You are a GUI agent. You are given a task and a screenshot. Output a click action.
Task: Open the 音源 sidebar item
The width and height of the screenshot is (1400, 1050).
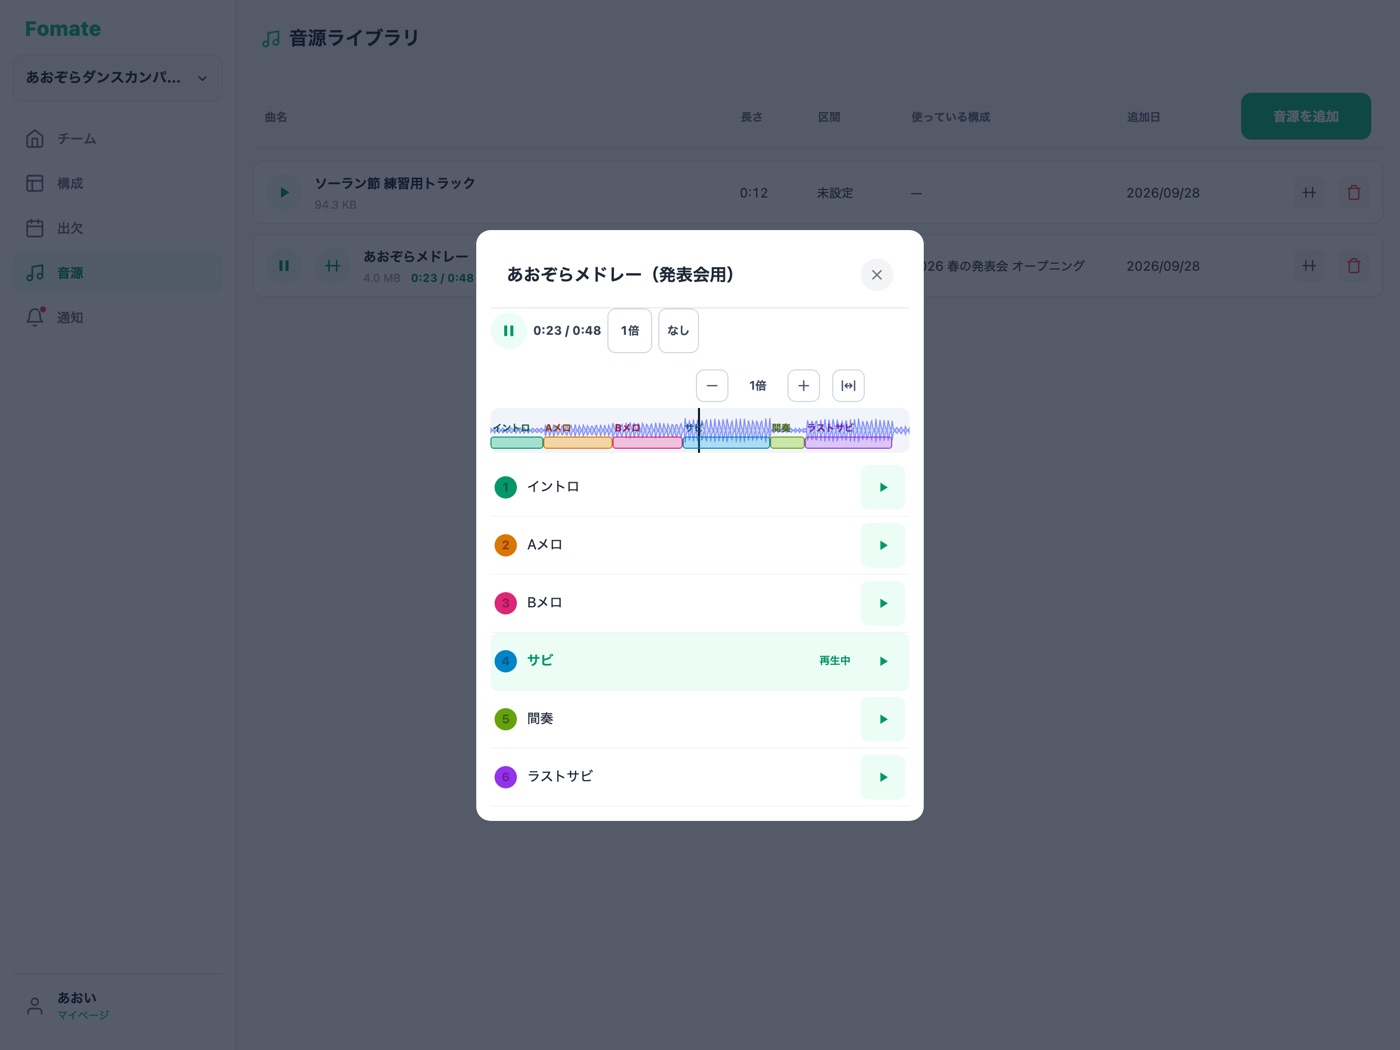pyautogui.click(x=117, y=273)
